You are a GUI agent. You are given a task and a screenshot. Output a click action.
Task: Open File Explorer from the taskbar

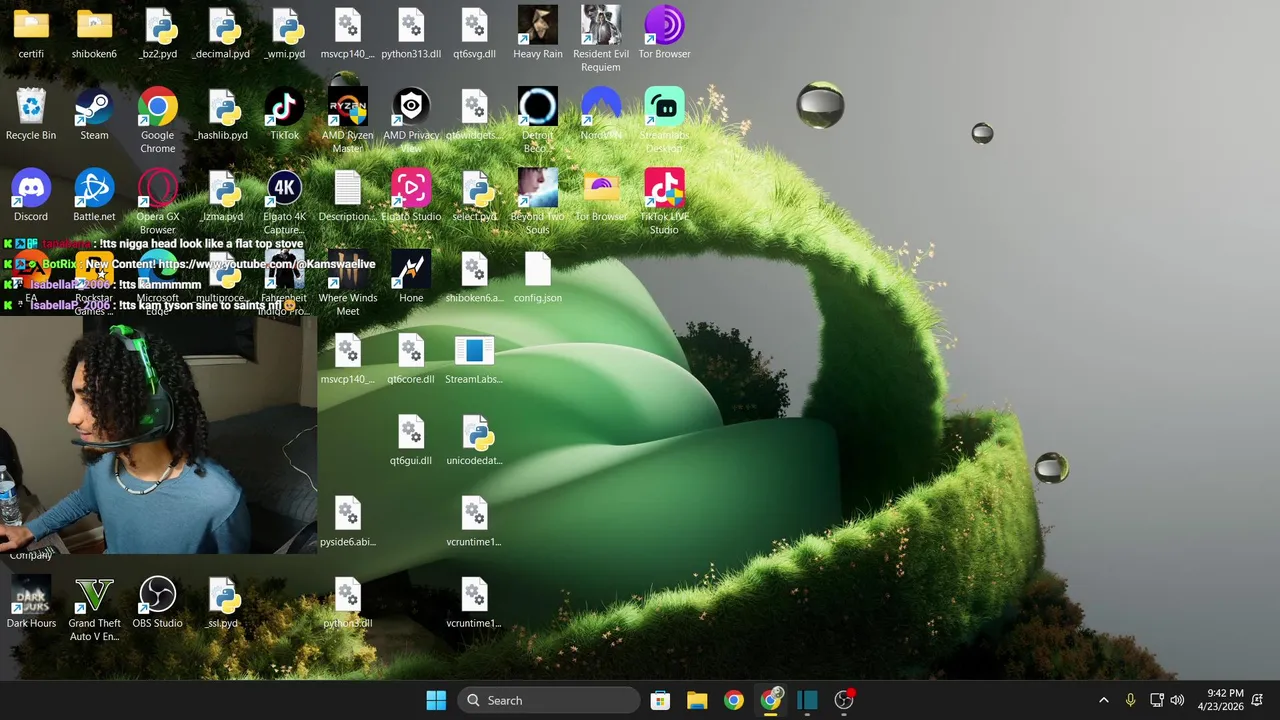[x=697, y=700]
